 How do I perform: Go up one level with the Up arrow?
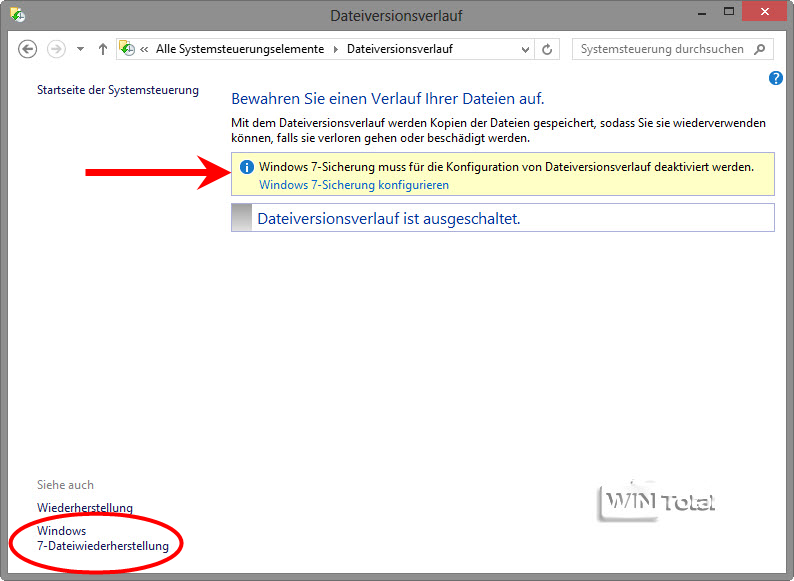103,49
